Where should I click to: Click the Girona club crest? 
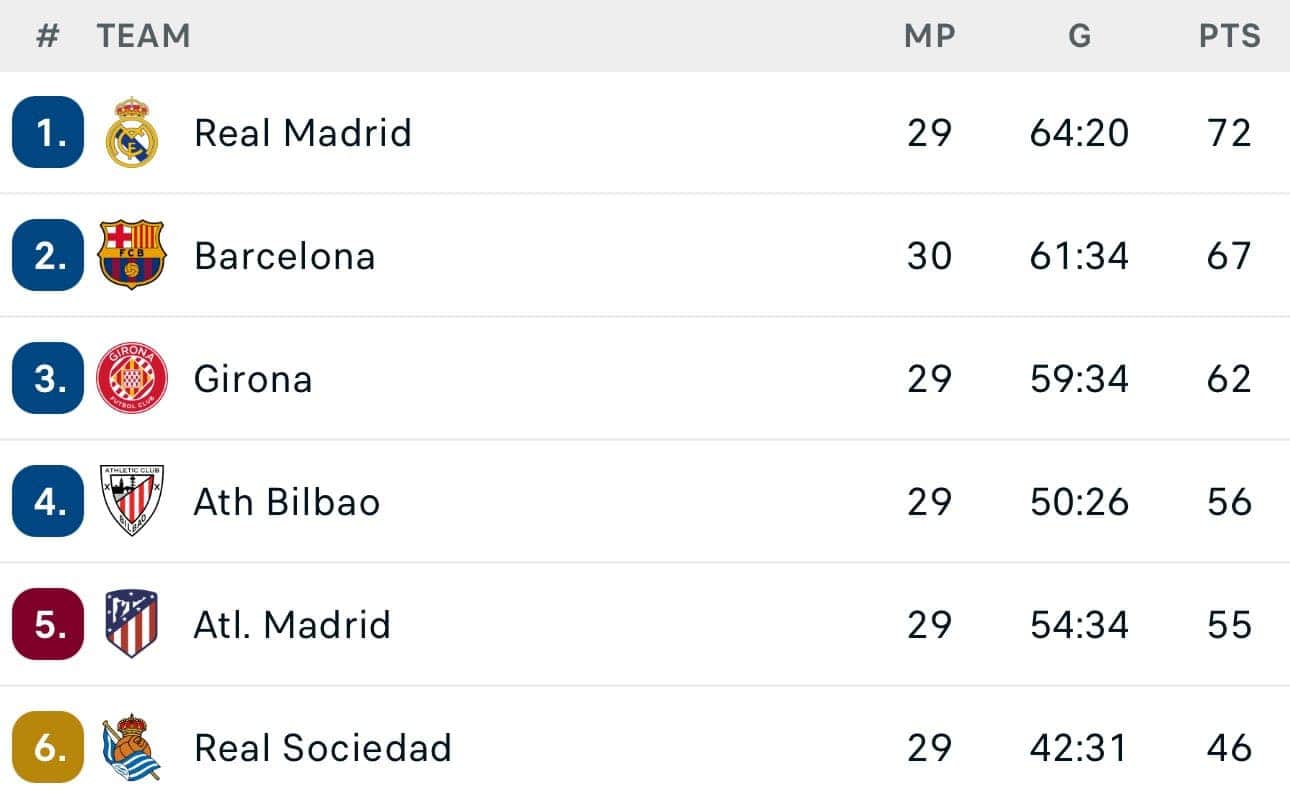[x=131, y=378]
